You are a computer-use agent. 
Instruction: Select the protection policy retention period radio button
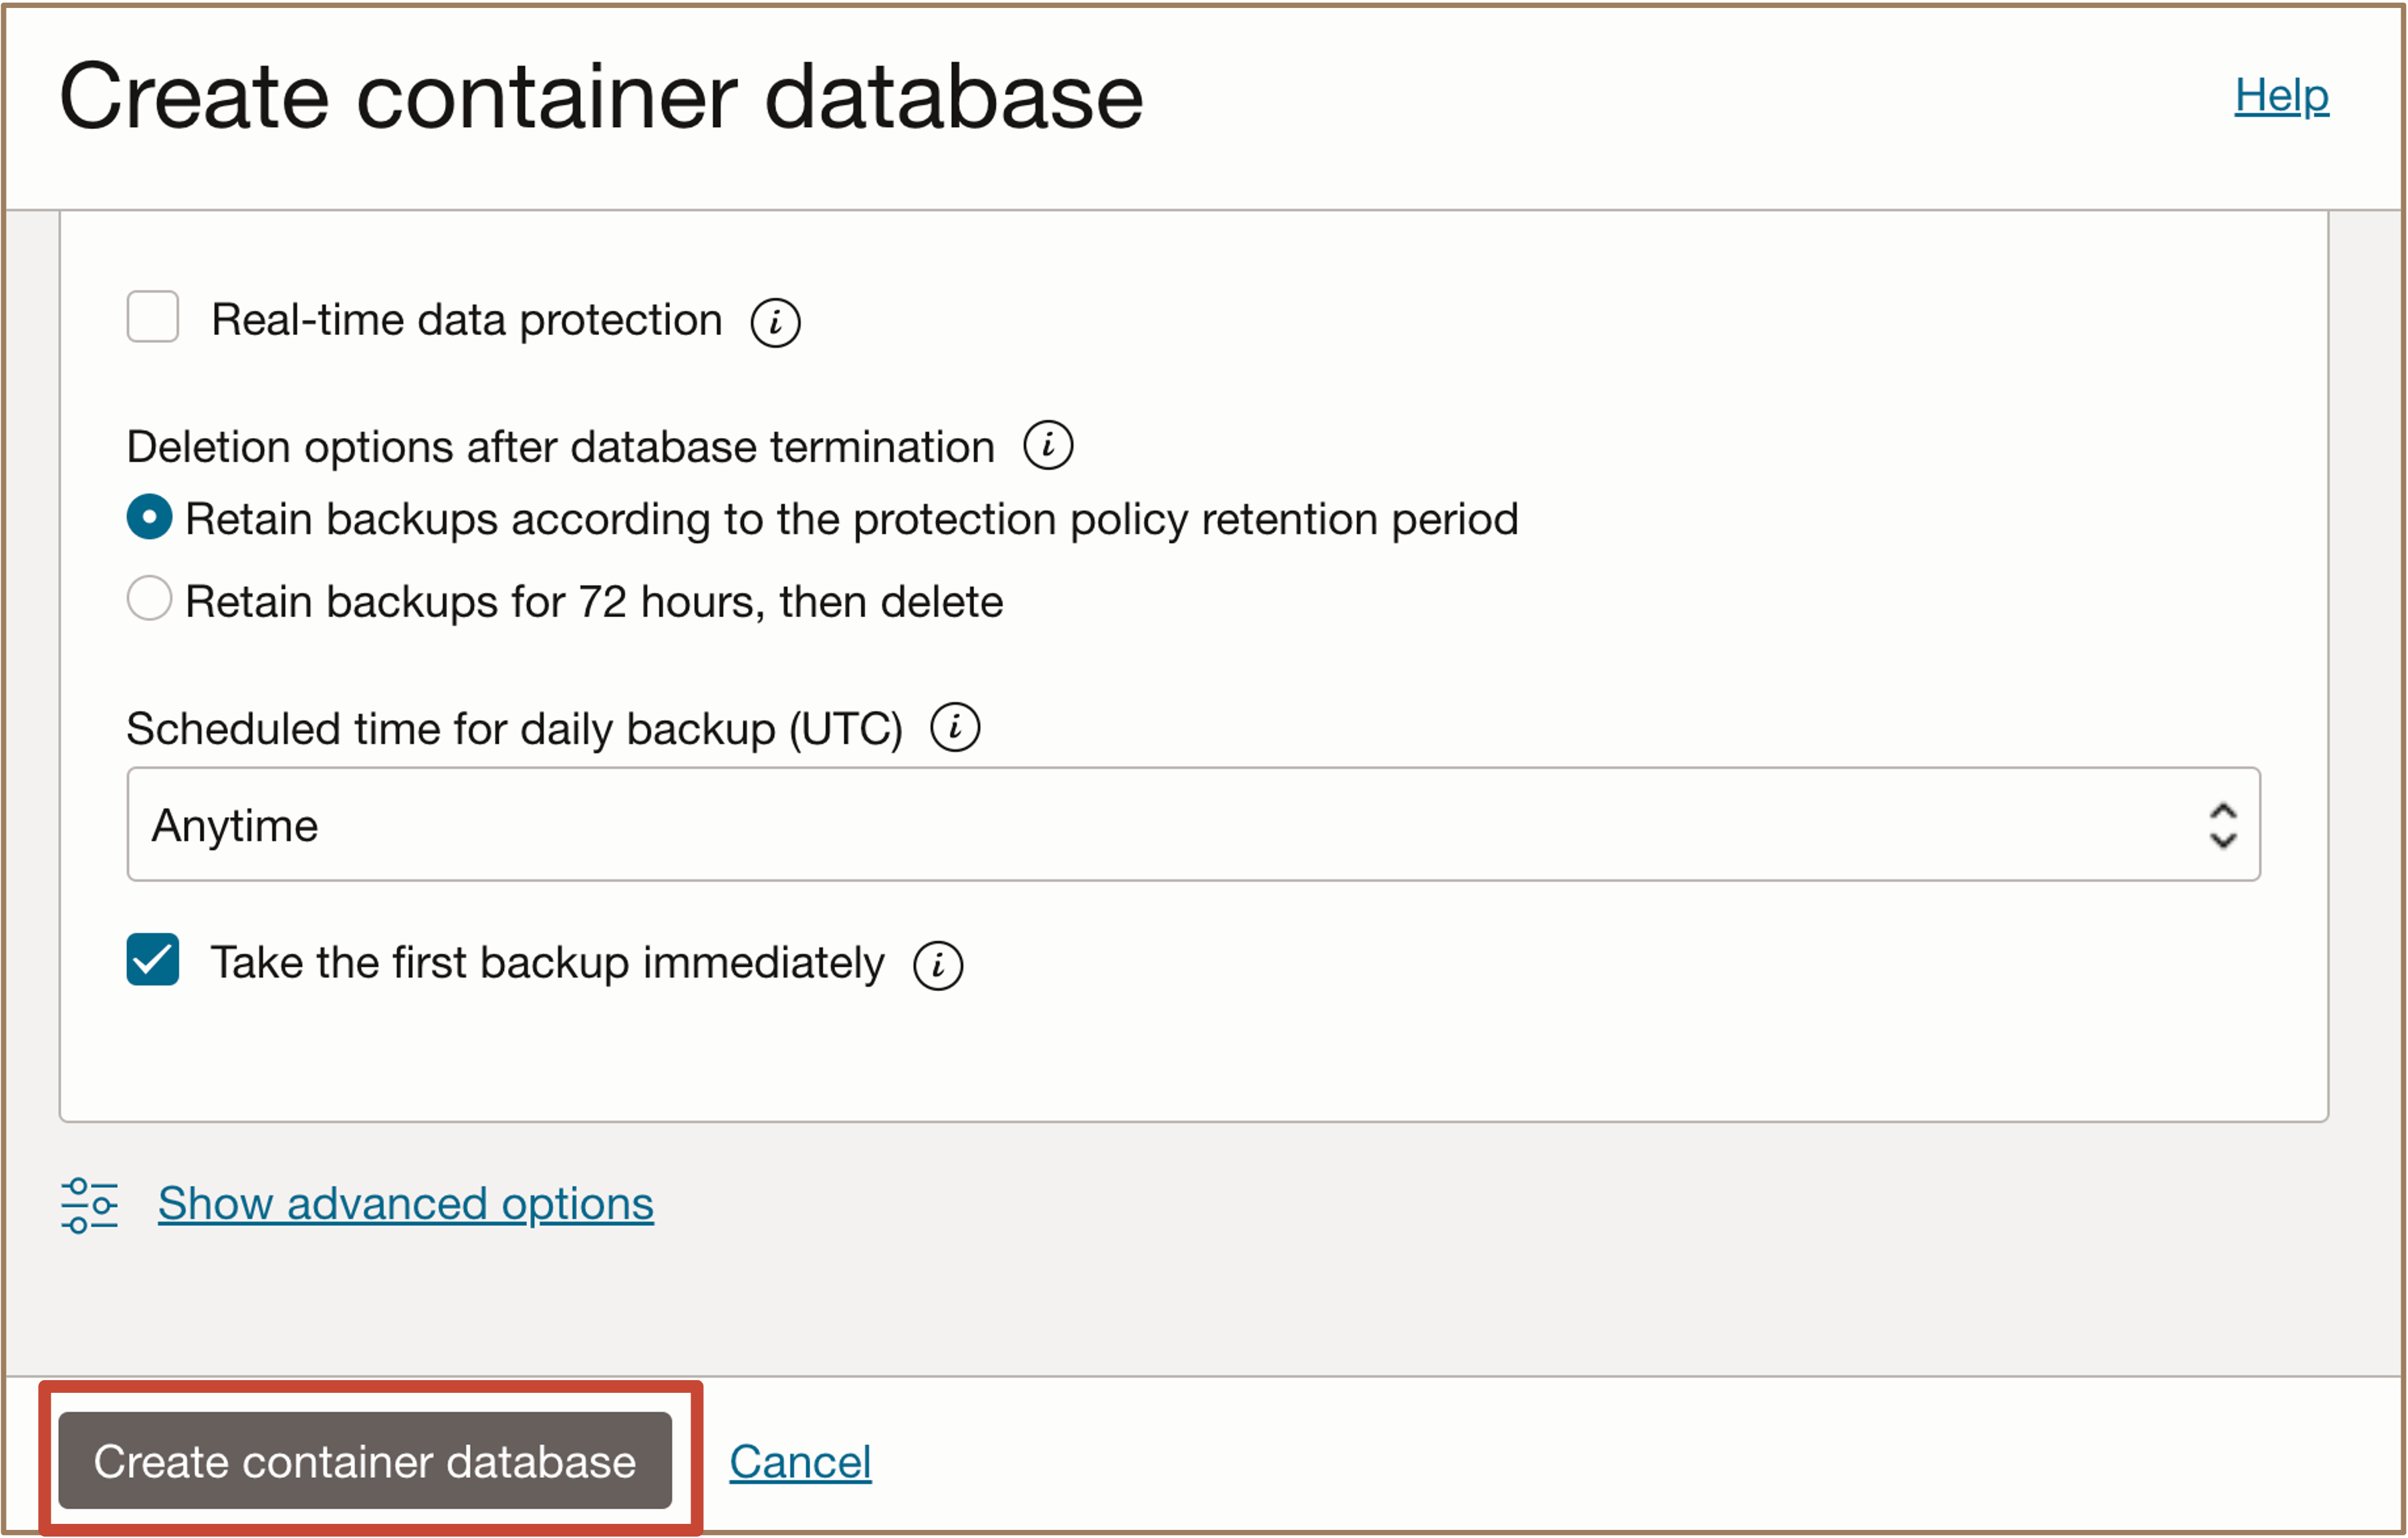click(150, 517)
